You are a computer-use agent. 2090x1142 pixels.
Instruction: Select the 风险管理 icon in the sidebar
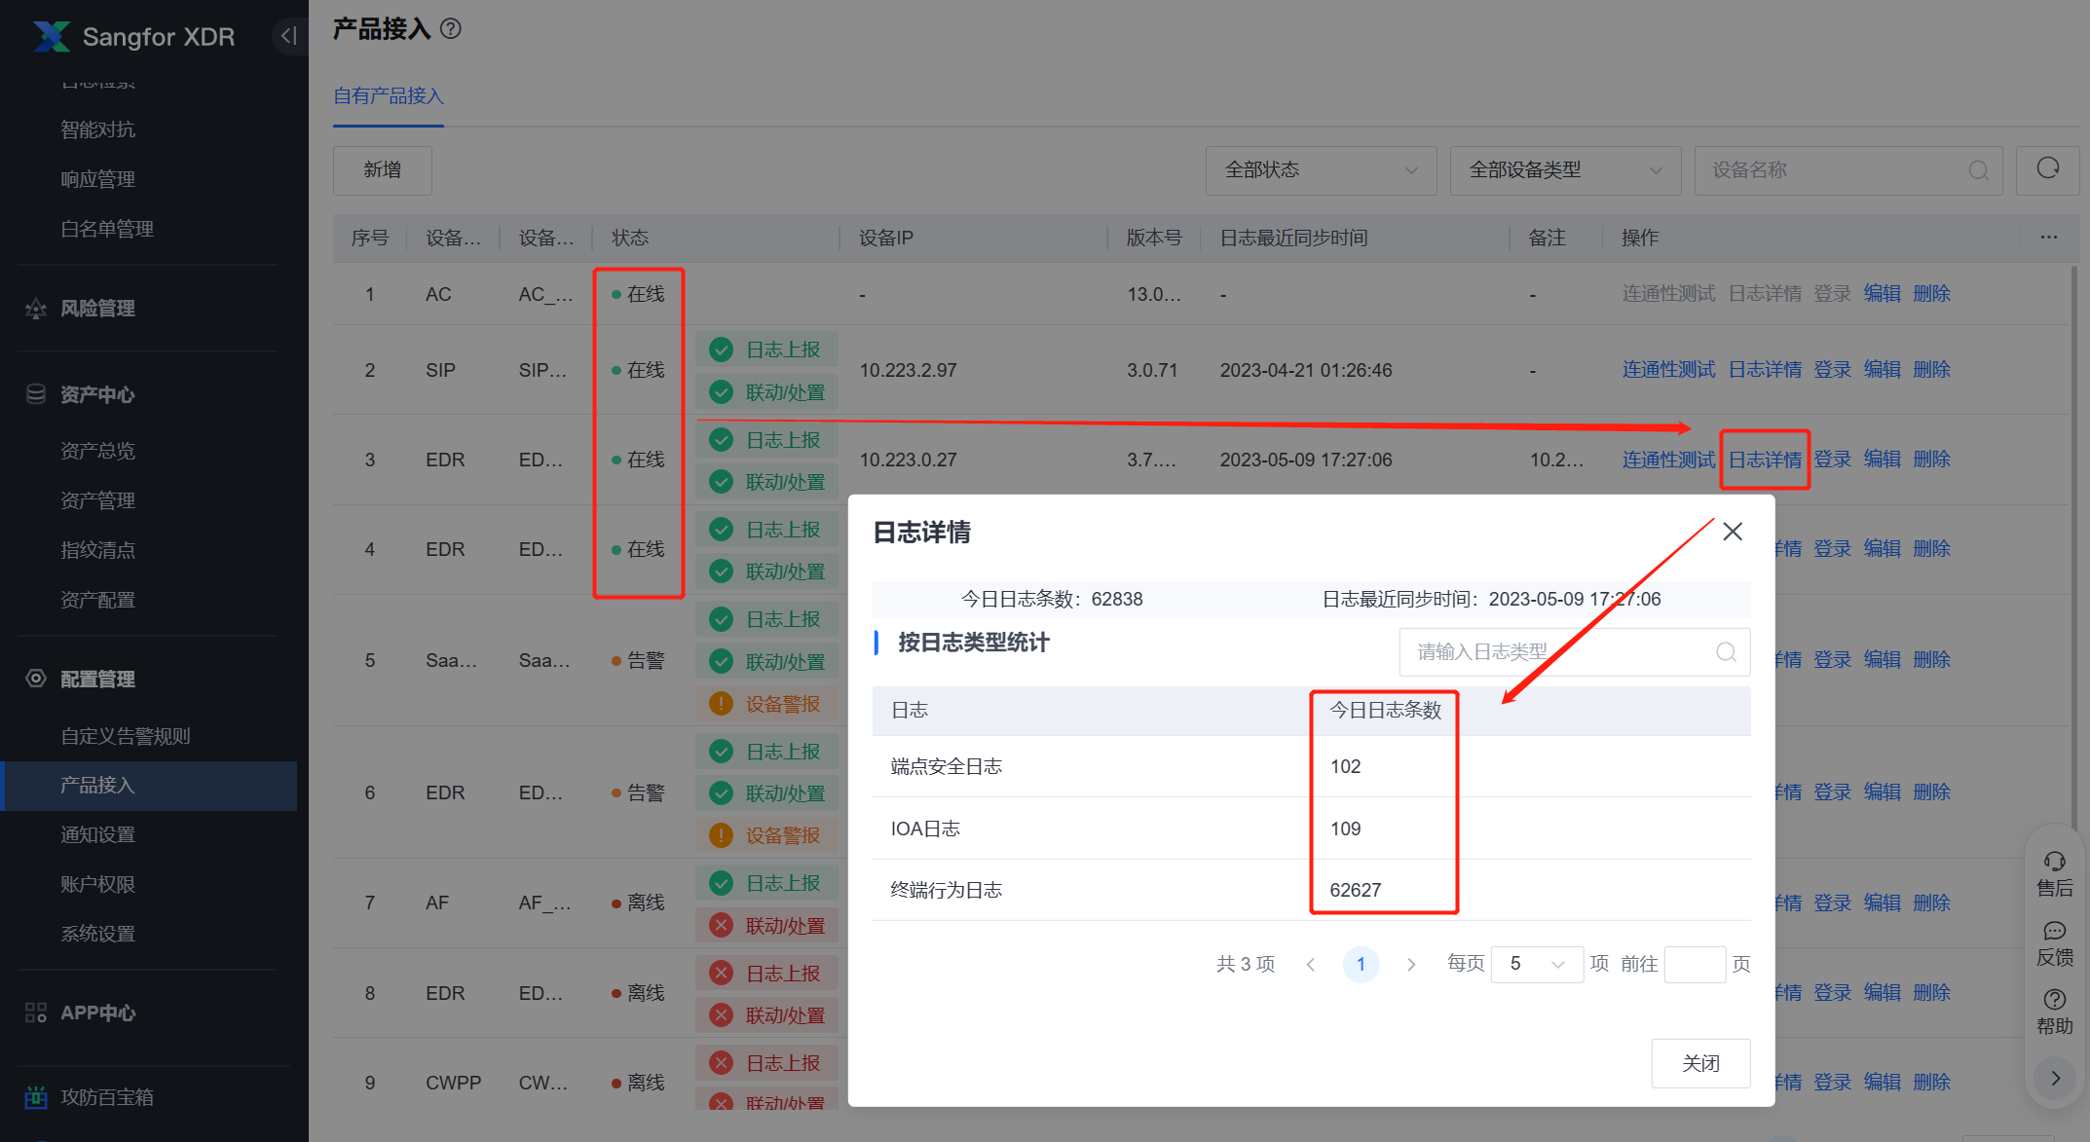(x=35, y=307)
